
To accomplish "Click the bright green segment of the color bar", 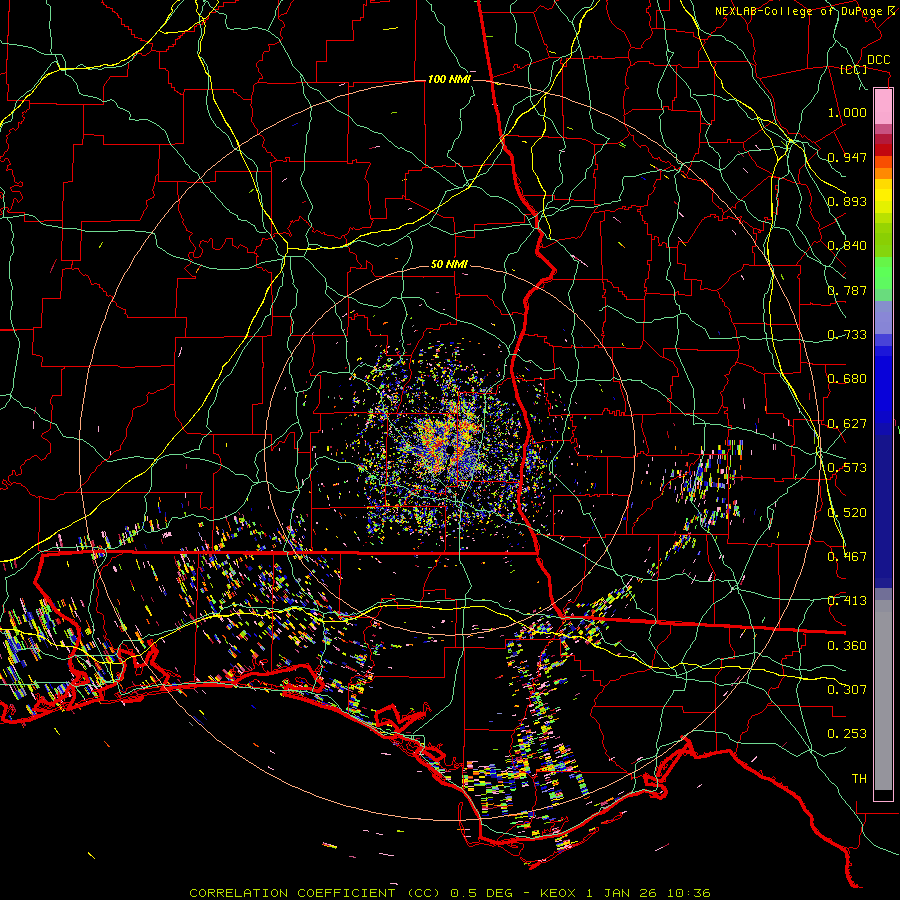I will [883, 273].
